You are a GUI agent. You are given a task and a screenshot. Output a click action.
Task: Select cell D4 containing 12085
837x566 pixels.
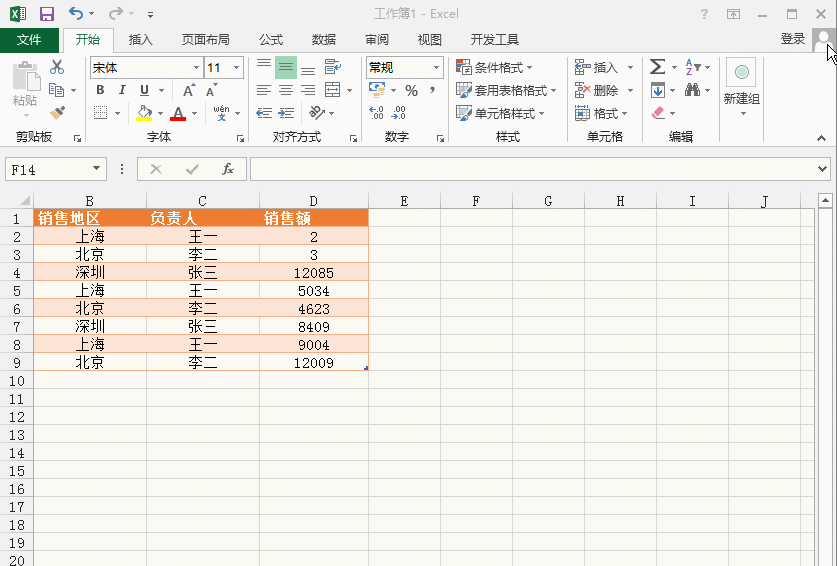[313, 272]
